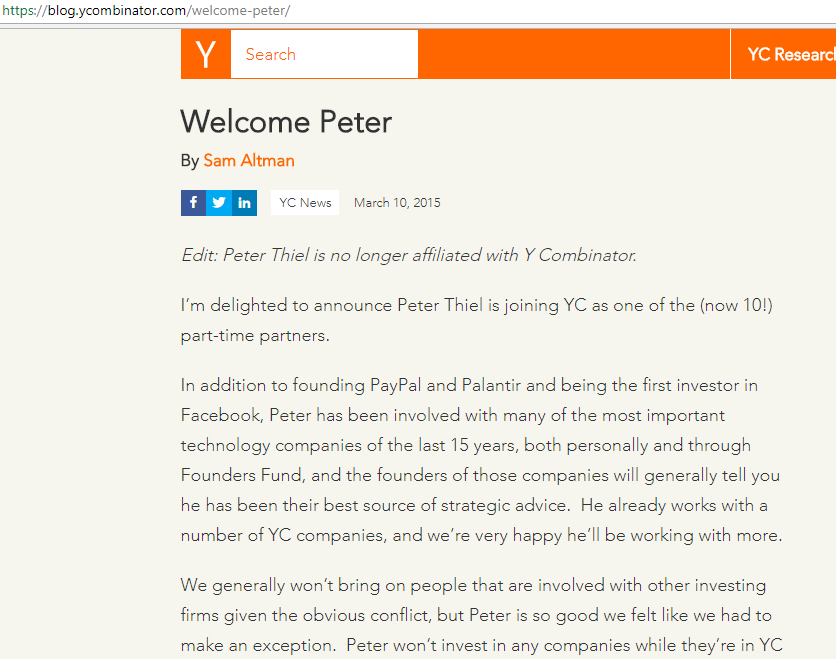836x659 pixels.
Task: Share the post on LinkedIn
Action: [245, 203]
